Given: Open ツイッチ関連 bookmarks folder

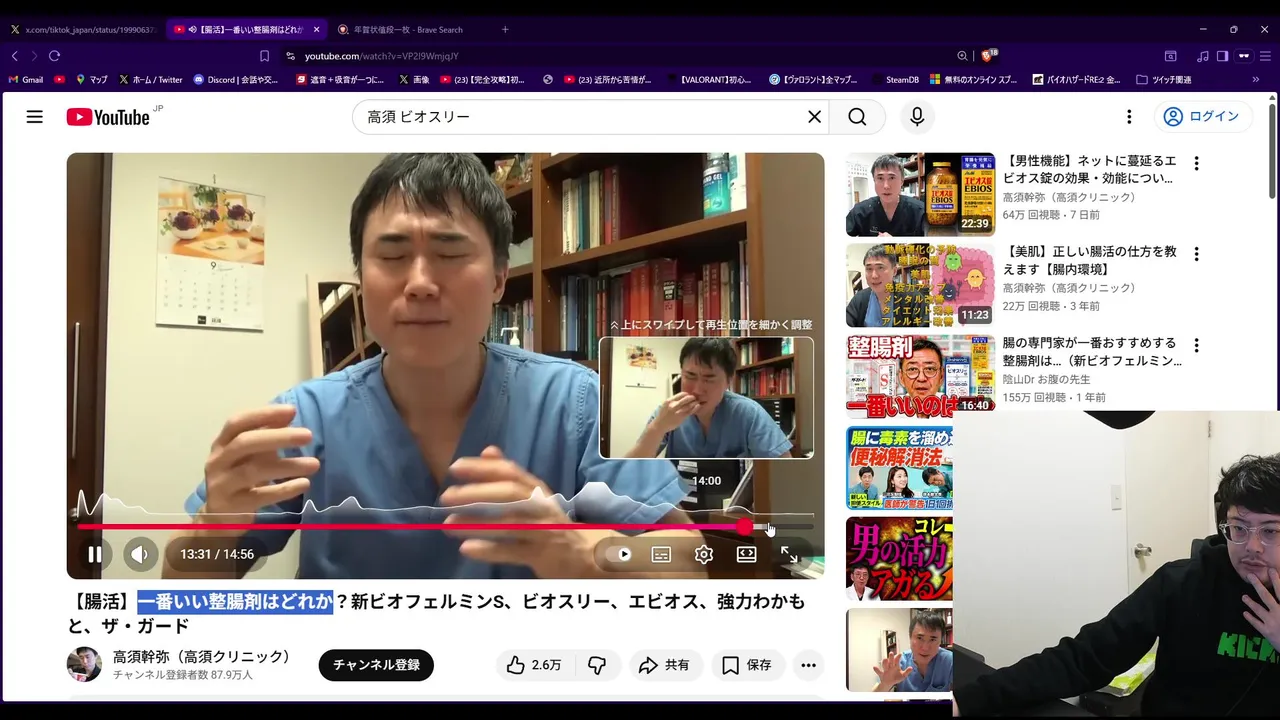Looking at the screenshot, I should pyautogui.click(x=1163, y=79).
